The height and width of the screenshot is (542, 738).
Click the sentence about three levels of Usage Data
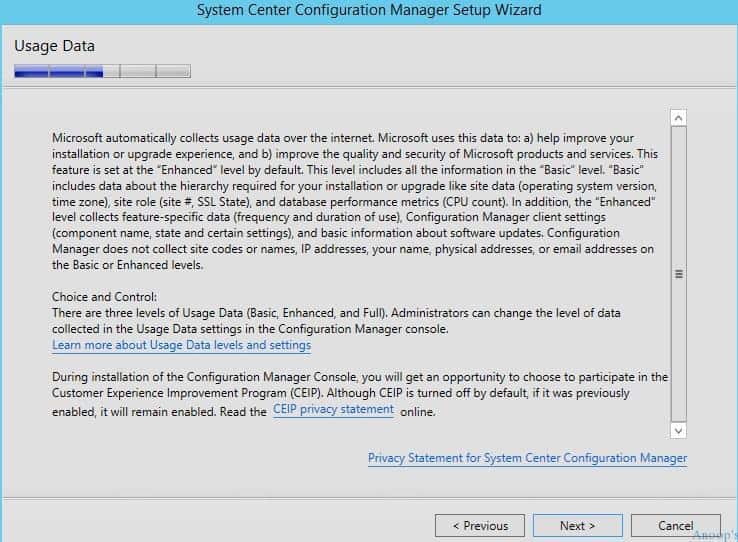point(336,321)
